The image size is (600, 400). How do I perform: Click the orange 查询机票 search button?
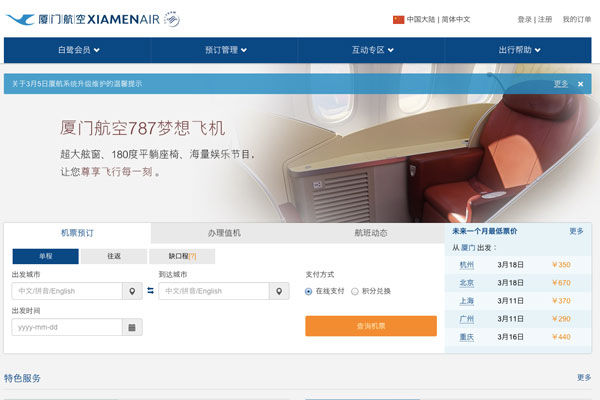(x=371, y=326)
